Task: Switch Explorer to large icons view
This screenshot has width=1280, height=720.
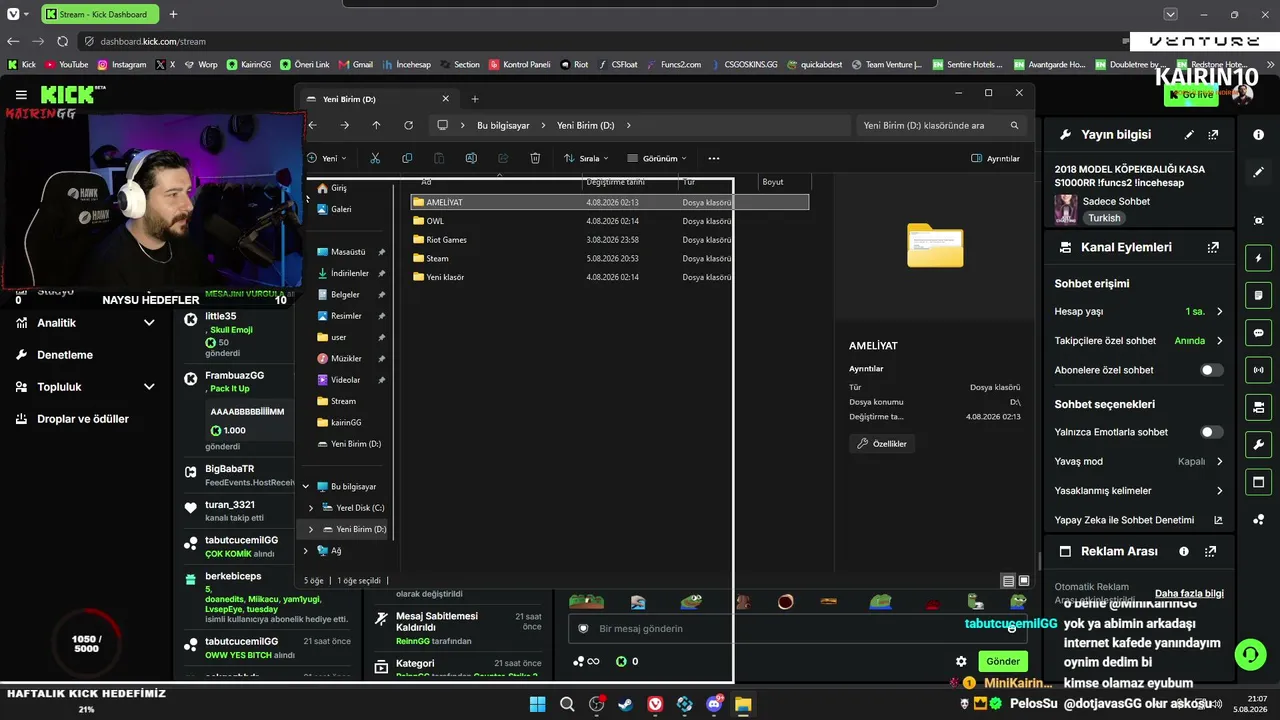Action: coord(1024,581)
